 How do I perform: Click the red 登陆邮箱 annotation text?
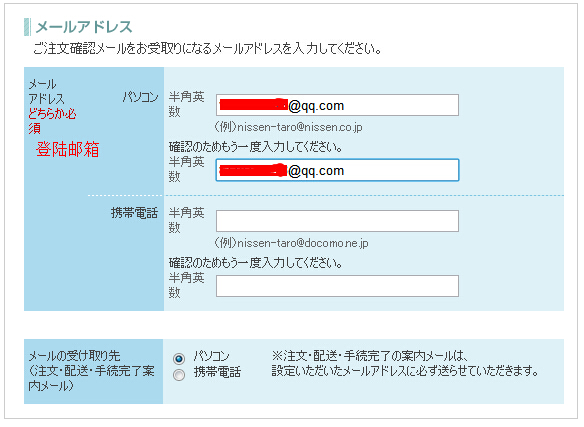67,149
